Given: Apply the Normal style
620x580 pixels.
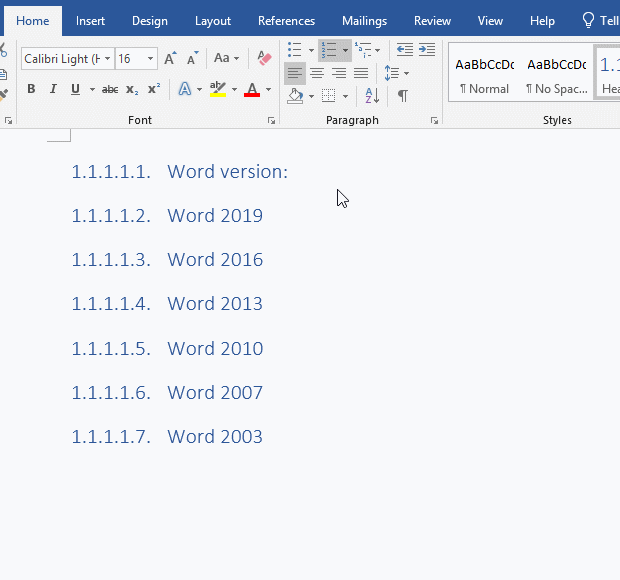Looking at the screenshot, I should point(485,75).
